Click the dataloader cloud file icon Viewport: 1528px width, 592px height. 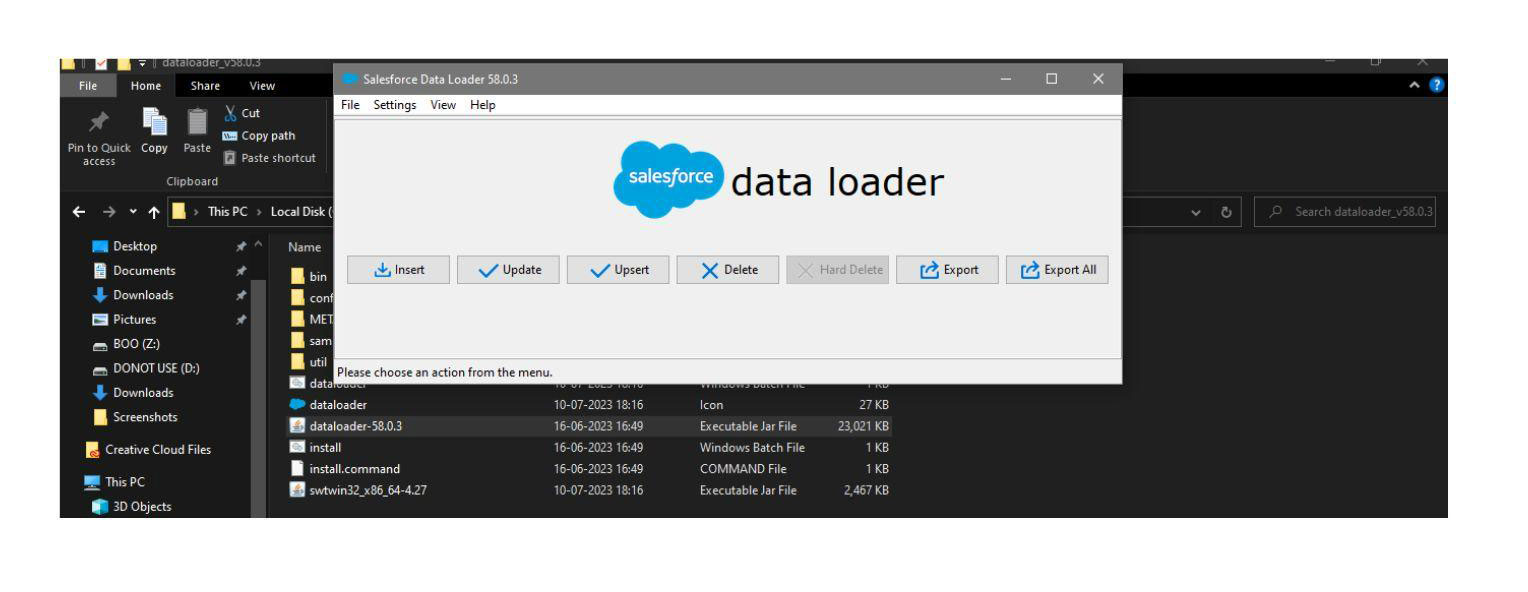(297, 405)
